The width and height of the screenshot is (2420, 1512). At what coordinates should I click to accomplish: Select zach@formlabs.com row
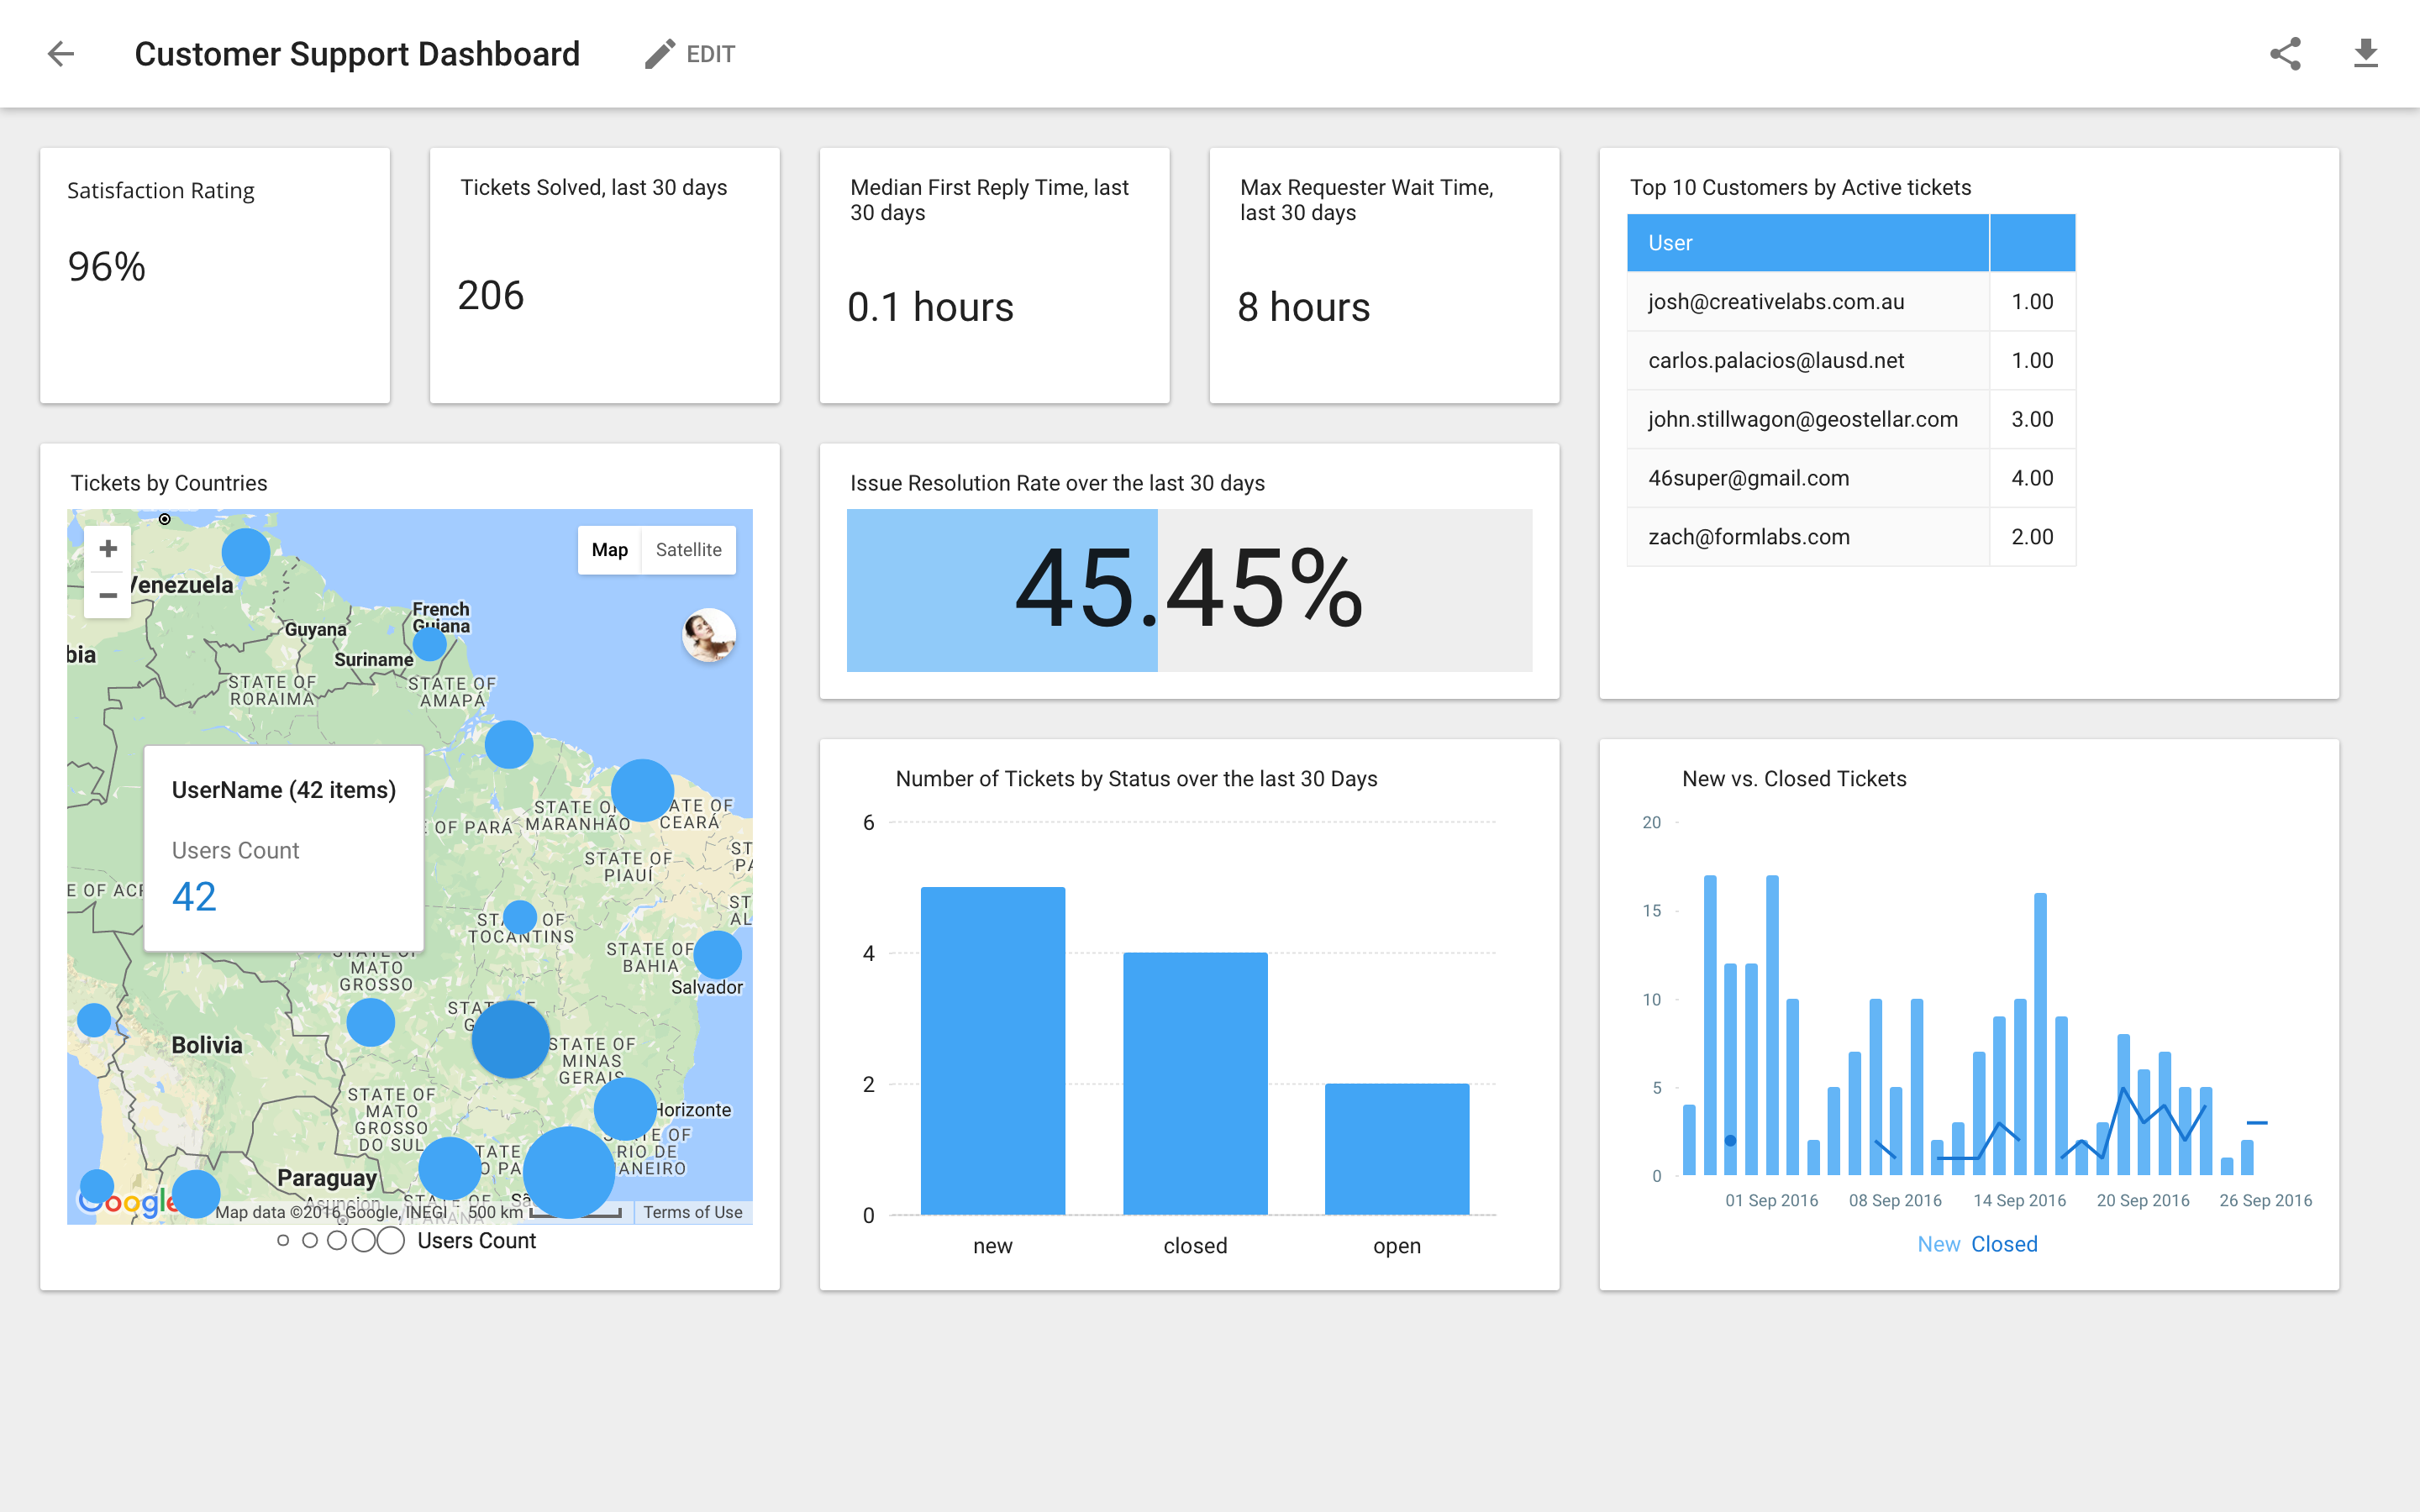[x=1851, y=537]
